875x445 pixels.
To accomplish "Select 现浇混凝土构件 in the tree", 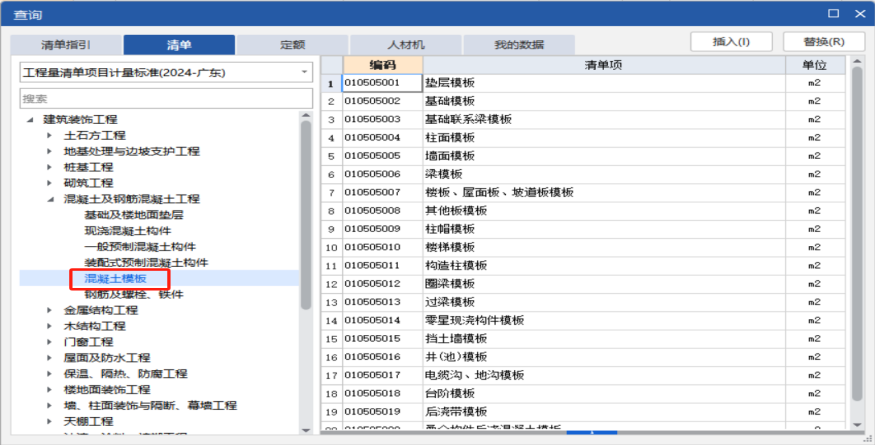I will pyautogui.click(x=128, y=231).
